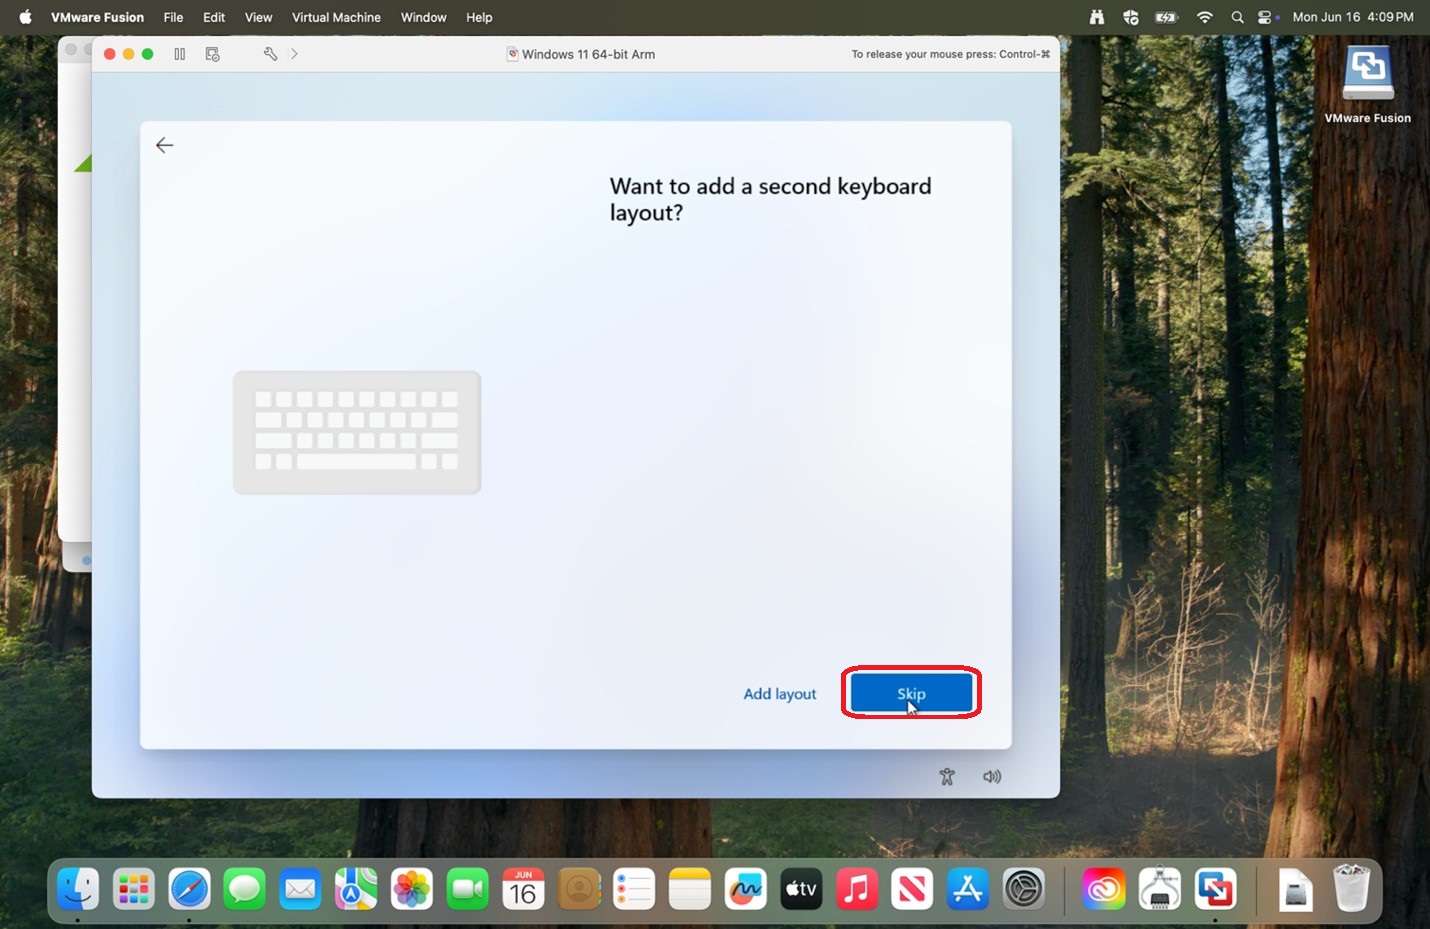Image resolution: width=1430 pixels, height=929 pixels.
Task: Click the Skip button
Action: [x=911, y=693]
